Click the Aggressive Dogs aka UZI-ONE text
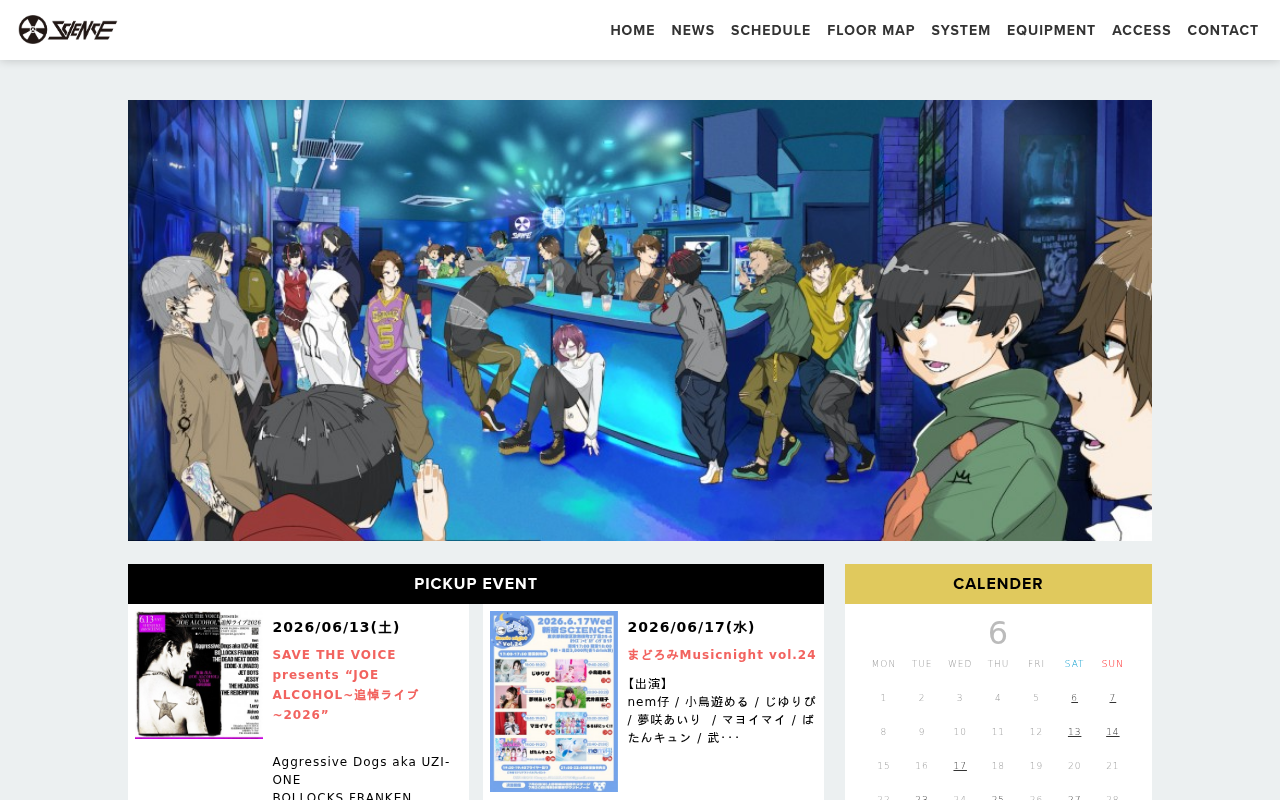The height and width of the screenshot is (800, 1280). tap(361, 770)
